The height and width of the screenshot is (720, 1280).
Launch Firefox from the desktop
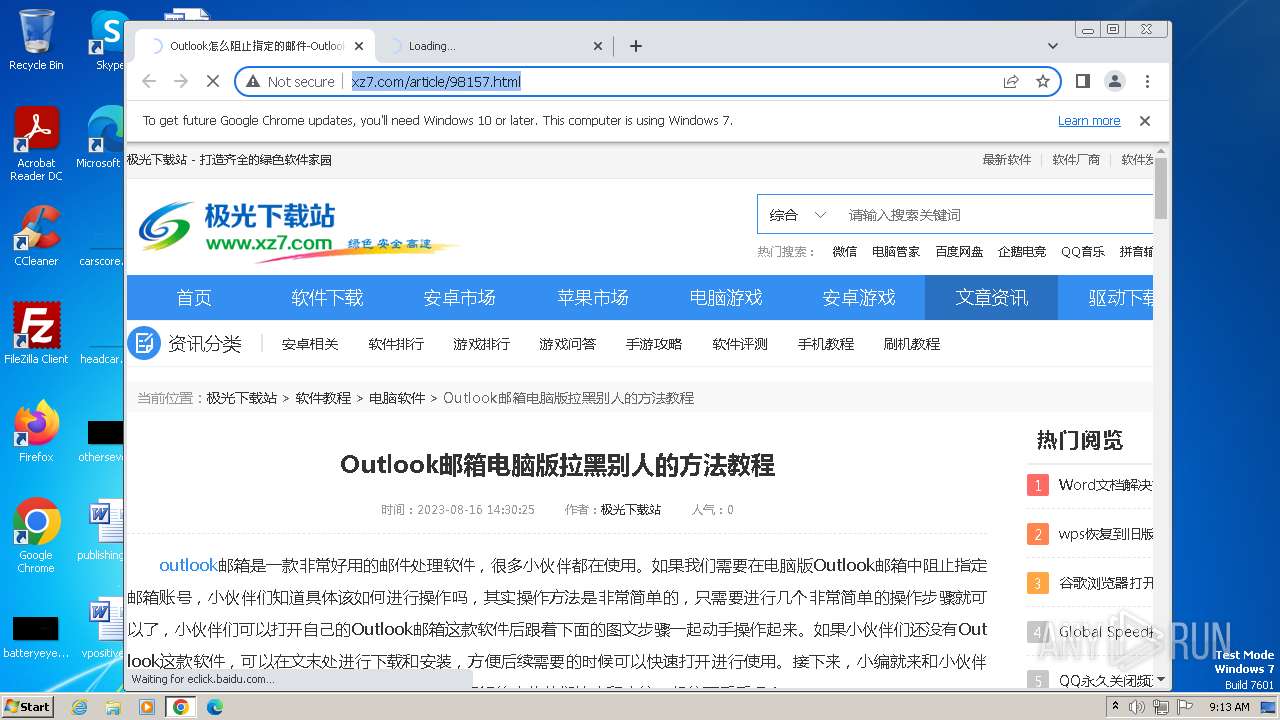coord(36,431)
